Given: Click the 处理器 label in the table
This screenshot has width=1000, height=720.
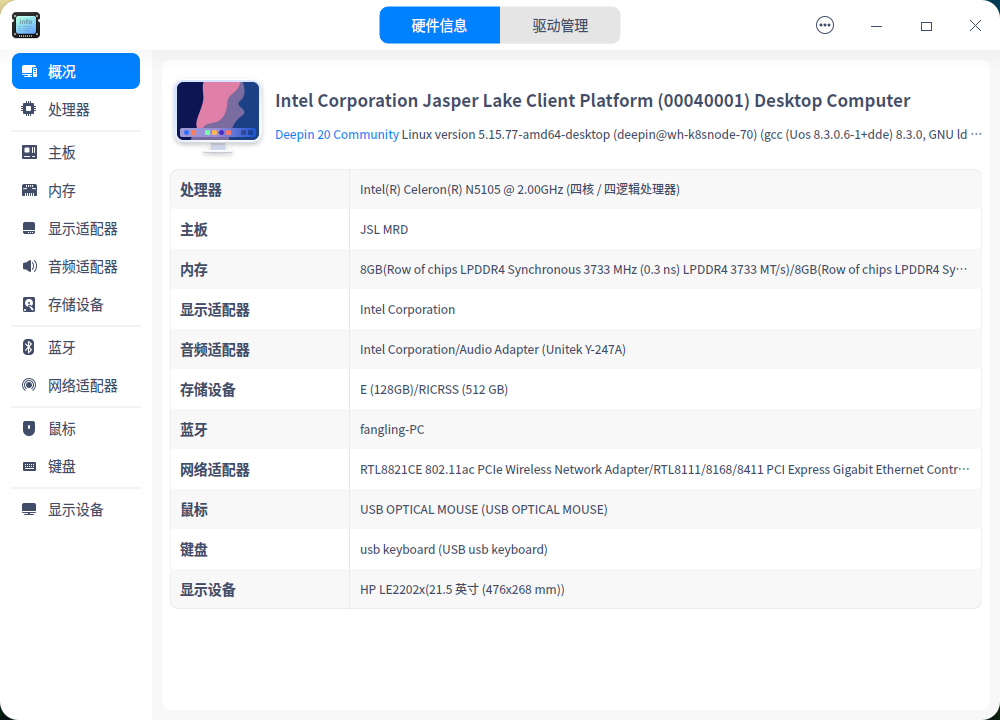Looking at the screenshot, I should pyautogui.click(x=201, y=189).
